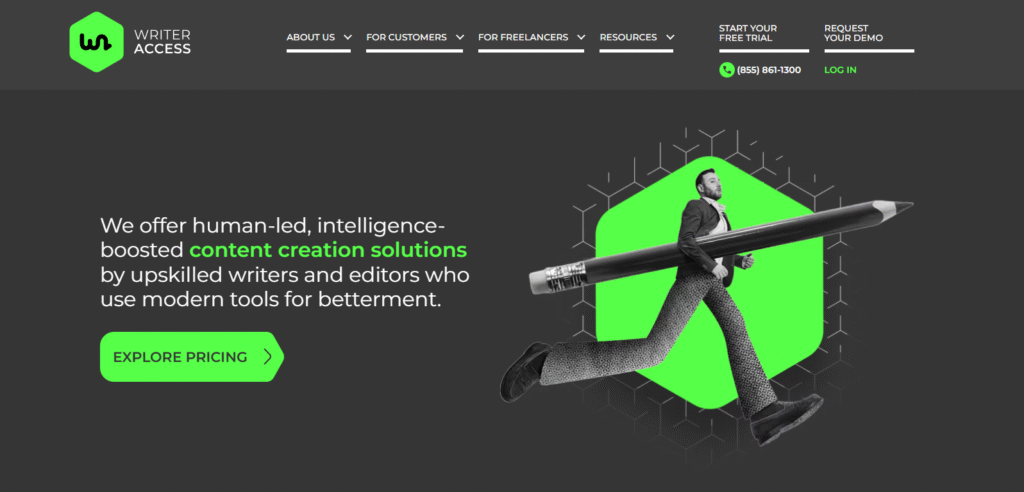Click the arrow inside Explore Pricing button
Viewport: 1024px width, 492px height.
pyautogui.click(x=267, y=357)
